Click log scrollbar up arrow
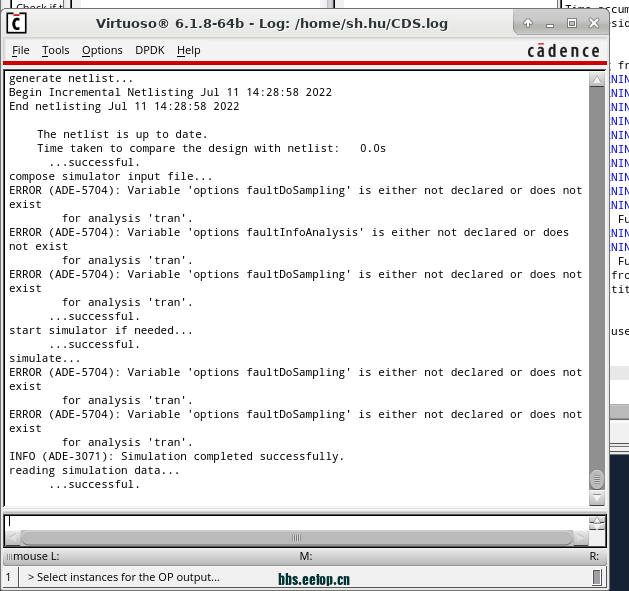 597,79
